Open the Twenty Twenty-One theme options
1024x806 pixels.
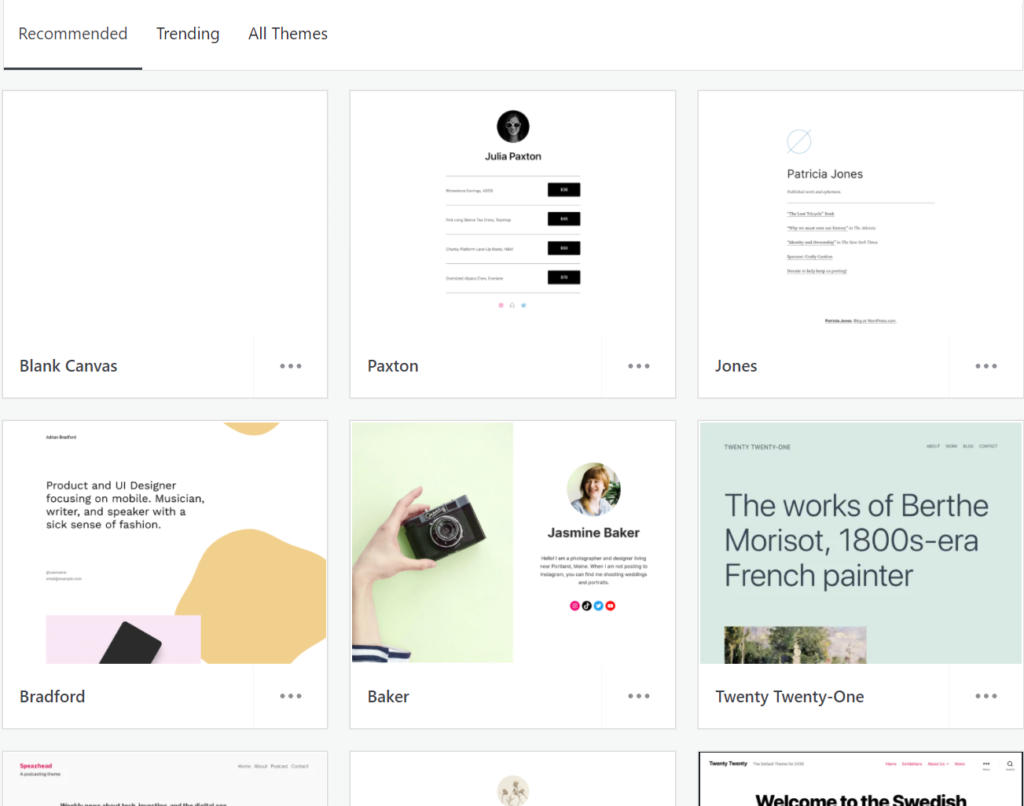(986, 696)
